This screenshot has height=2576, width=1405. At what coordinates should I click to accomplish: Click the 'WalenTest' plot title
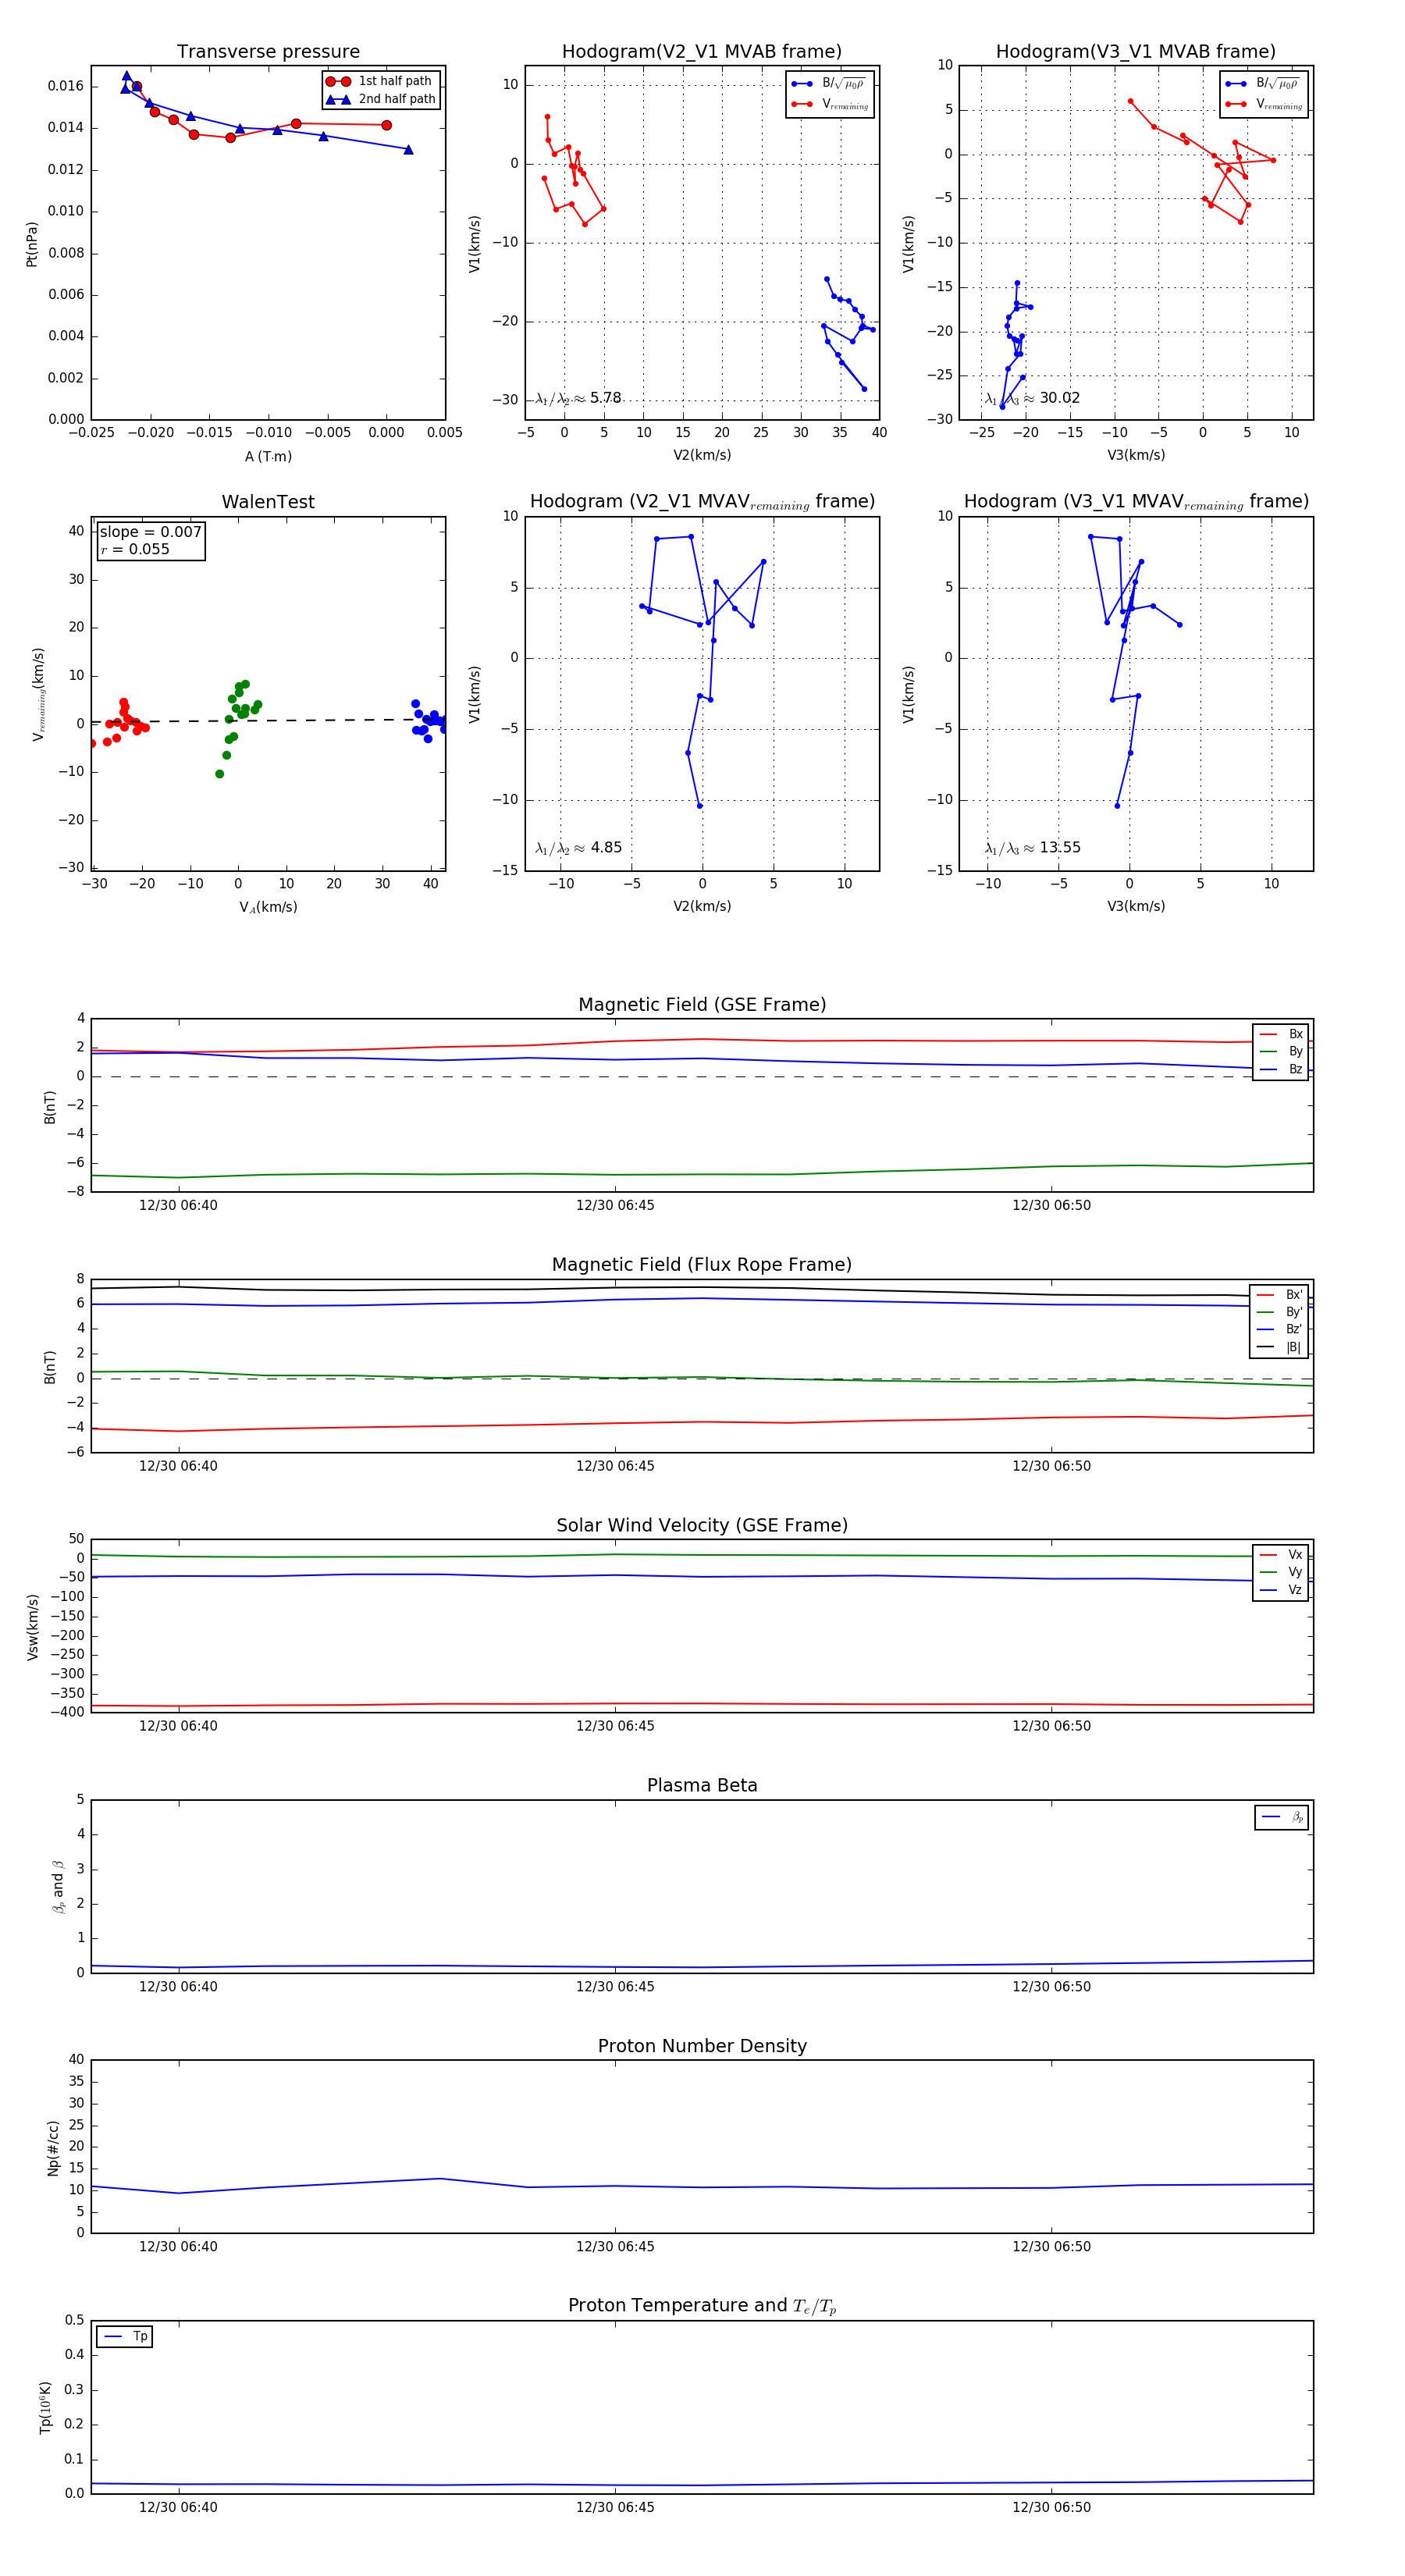(268, 502)
